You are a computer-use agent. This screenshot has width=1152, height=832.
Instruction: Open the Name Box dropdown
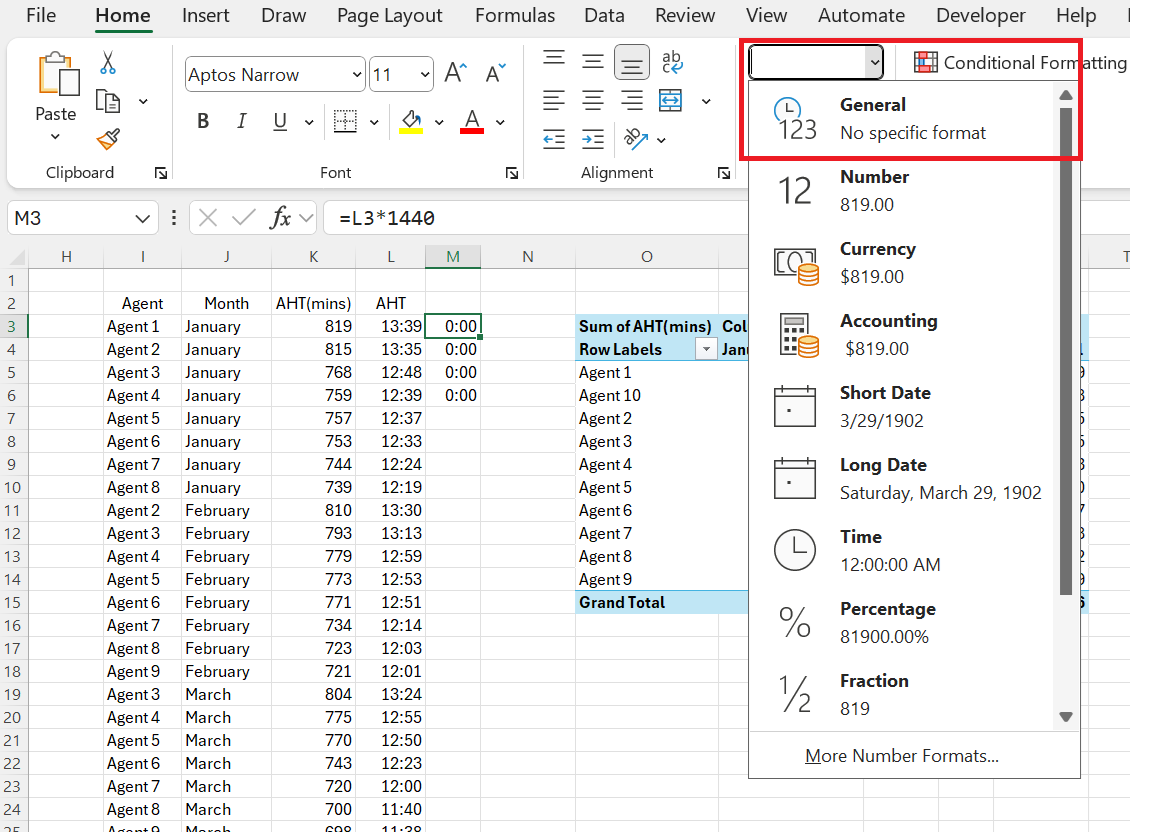143,218
